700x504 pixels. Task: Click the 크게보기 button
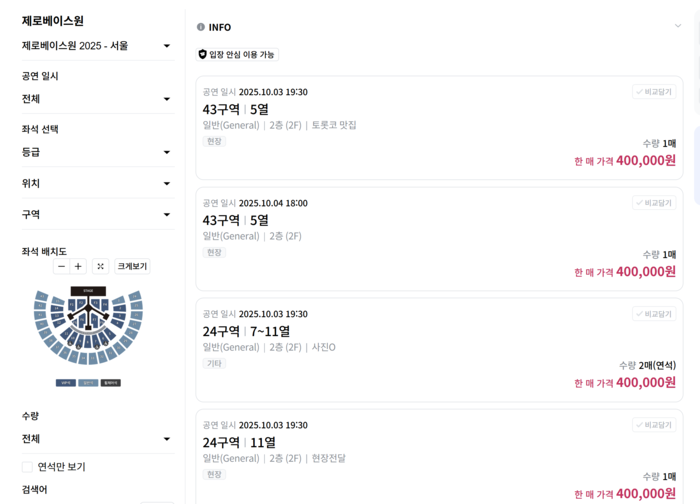point(132,266)
